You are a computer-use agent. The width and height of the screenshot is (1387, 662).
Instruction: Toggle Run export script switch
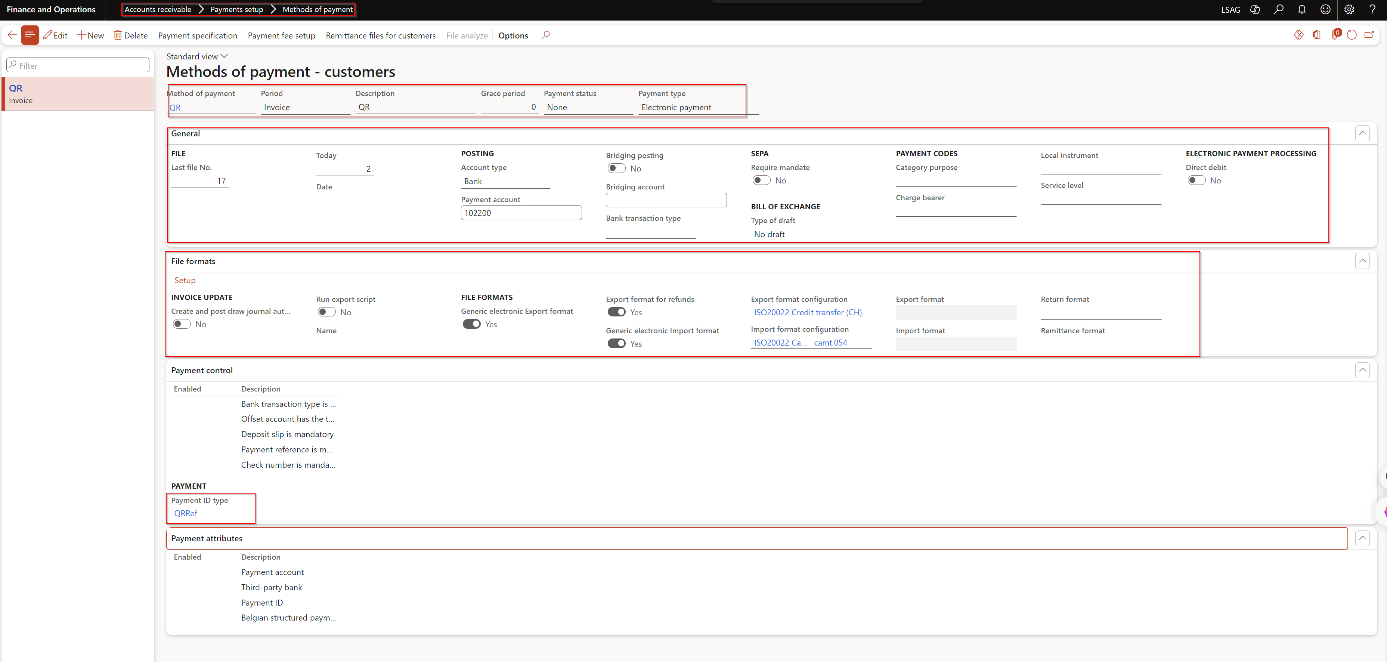pos(326,312)
